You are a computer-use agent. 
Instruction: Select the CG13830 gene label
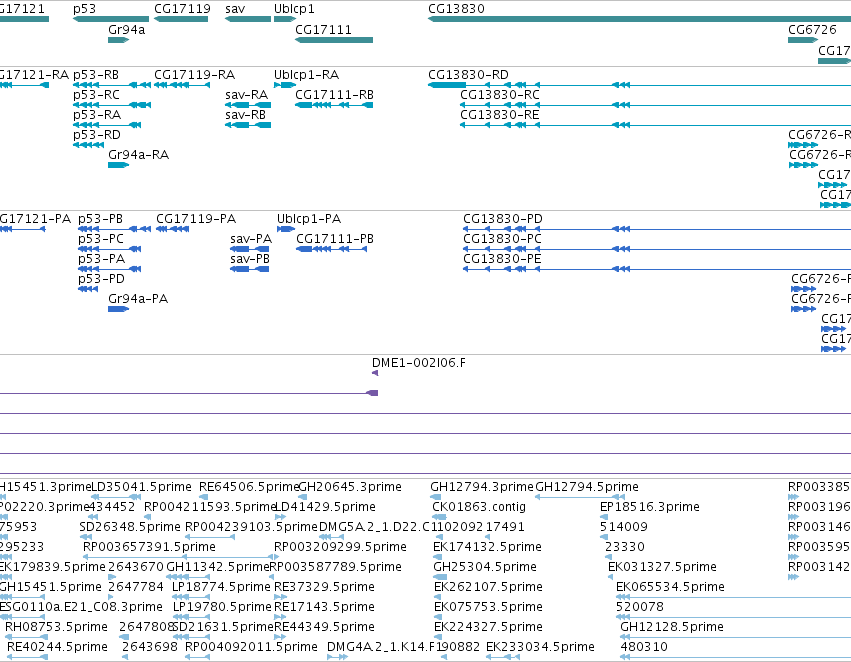(456, 9)
